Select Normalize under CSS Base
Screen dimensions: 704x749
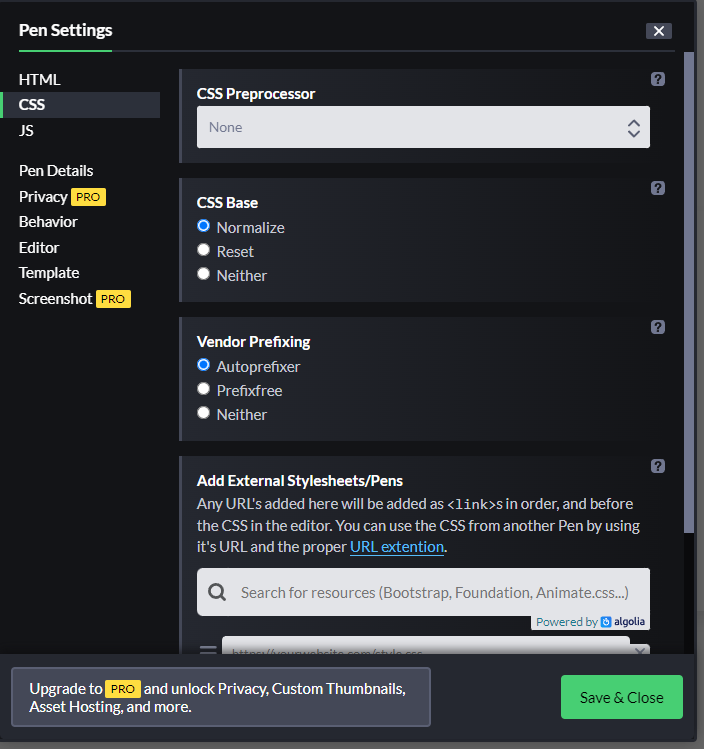[203, 226]
